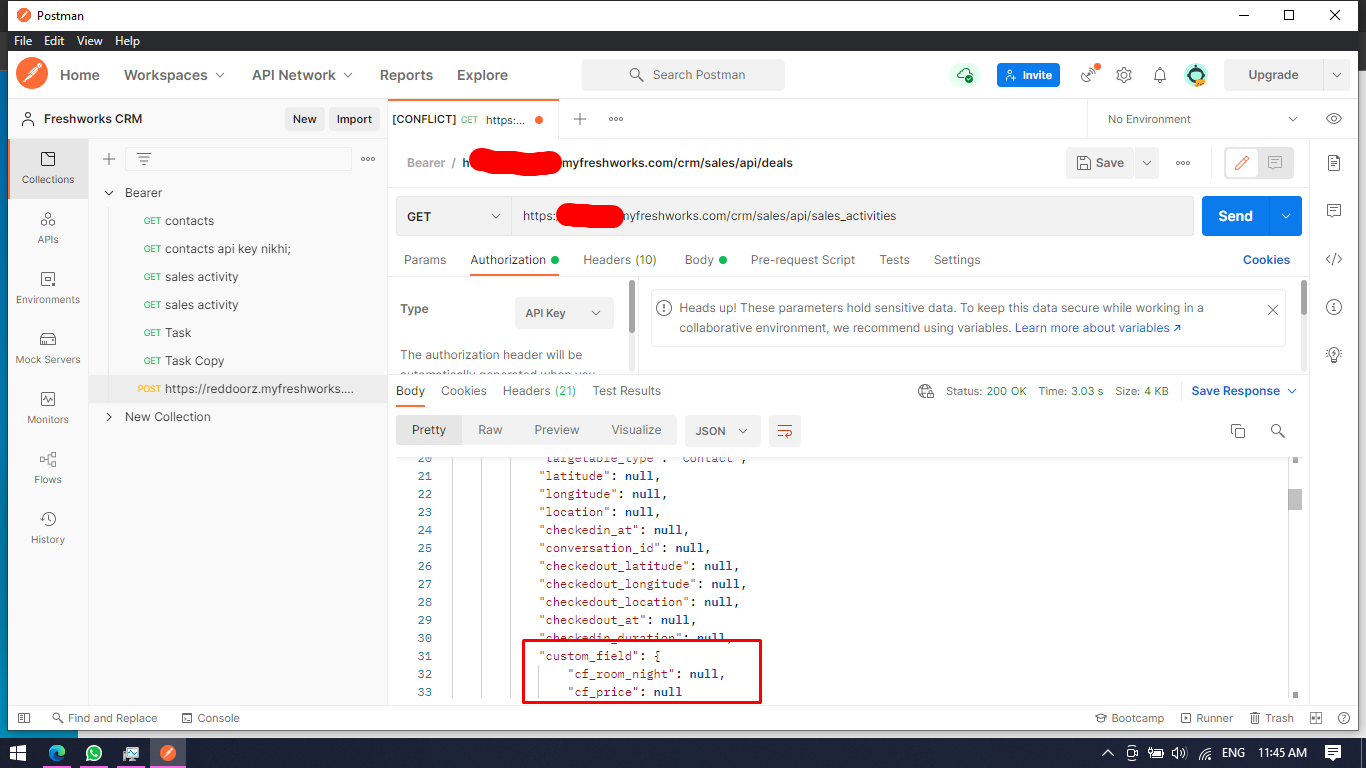Open the Monitors sidebar panel
The width and height of the screenshot is (1366, 768).
48,408
